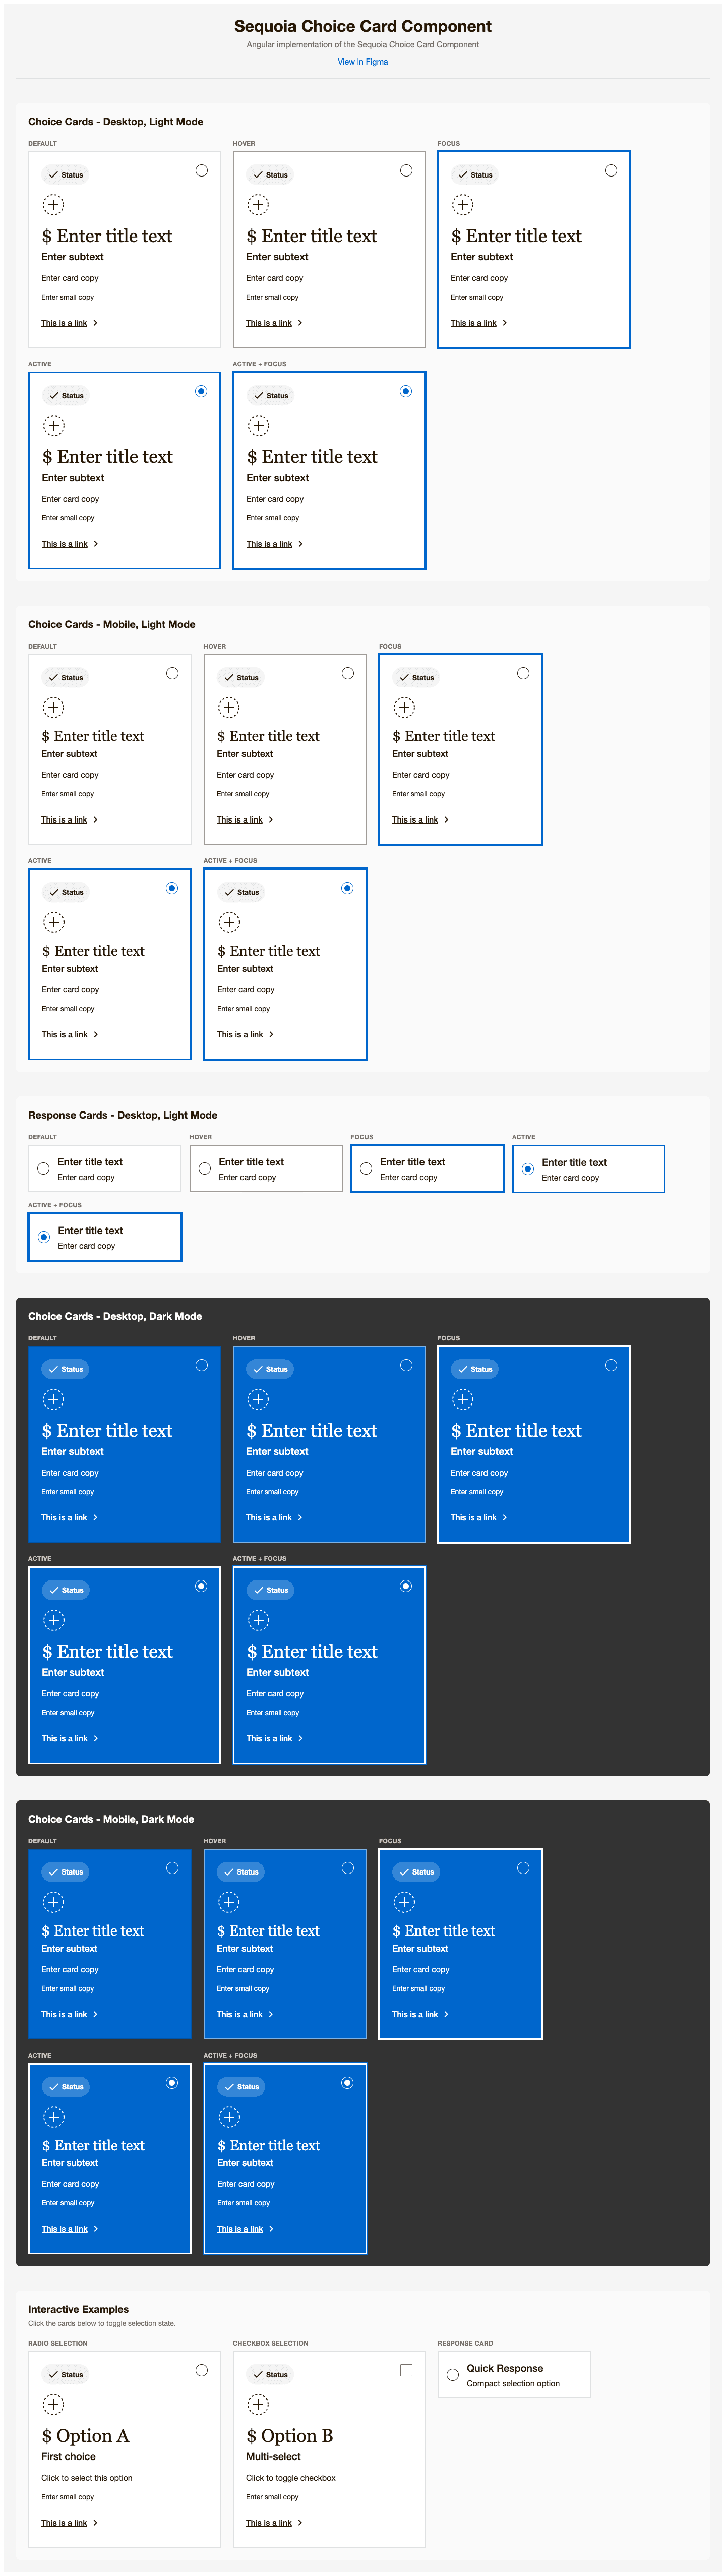Screen dimensions: 726x2576
Task: Follow "This is a link" in Mobile Light HOVER card
Action: pyautogui.click(x=240, y=820)
